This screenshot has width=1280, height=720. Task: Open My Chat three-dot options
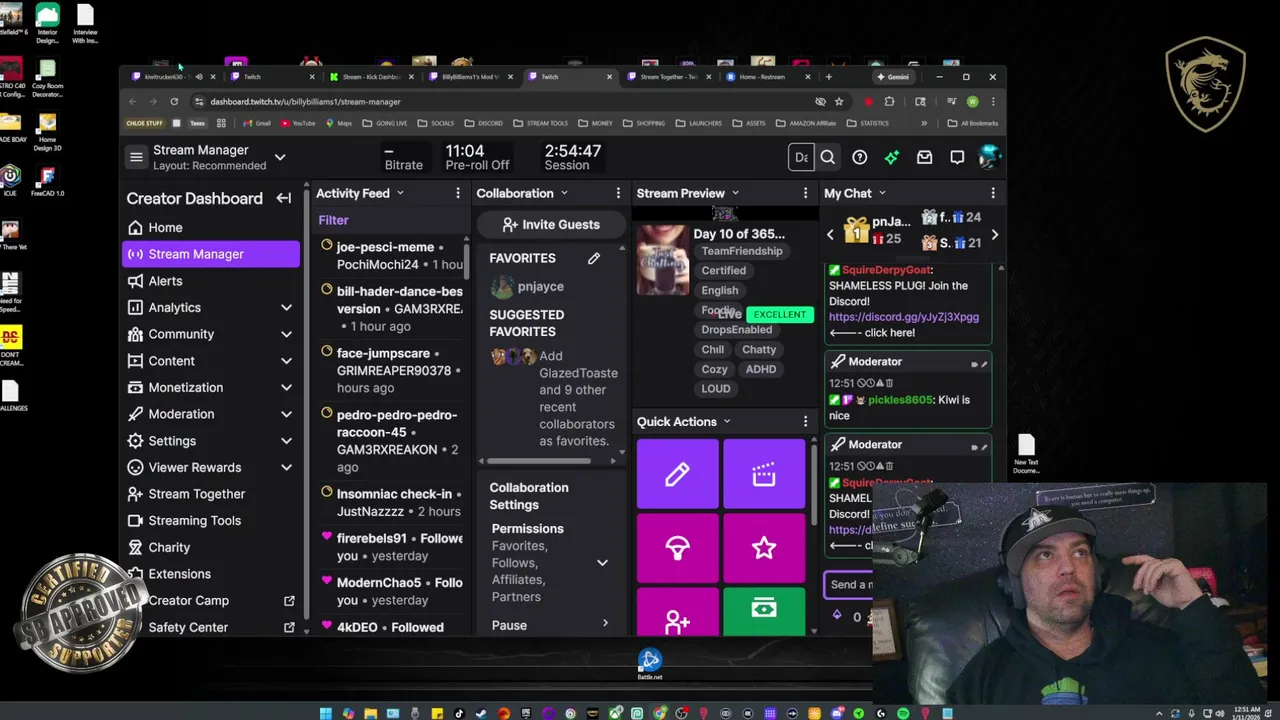pos(993,193)
